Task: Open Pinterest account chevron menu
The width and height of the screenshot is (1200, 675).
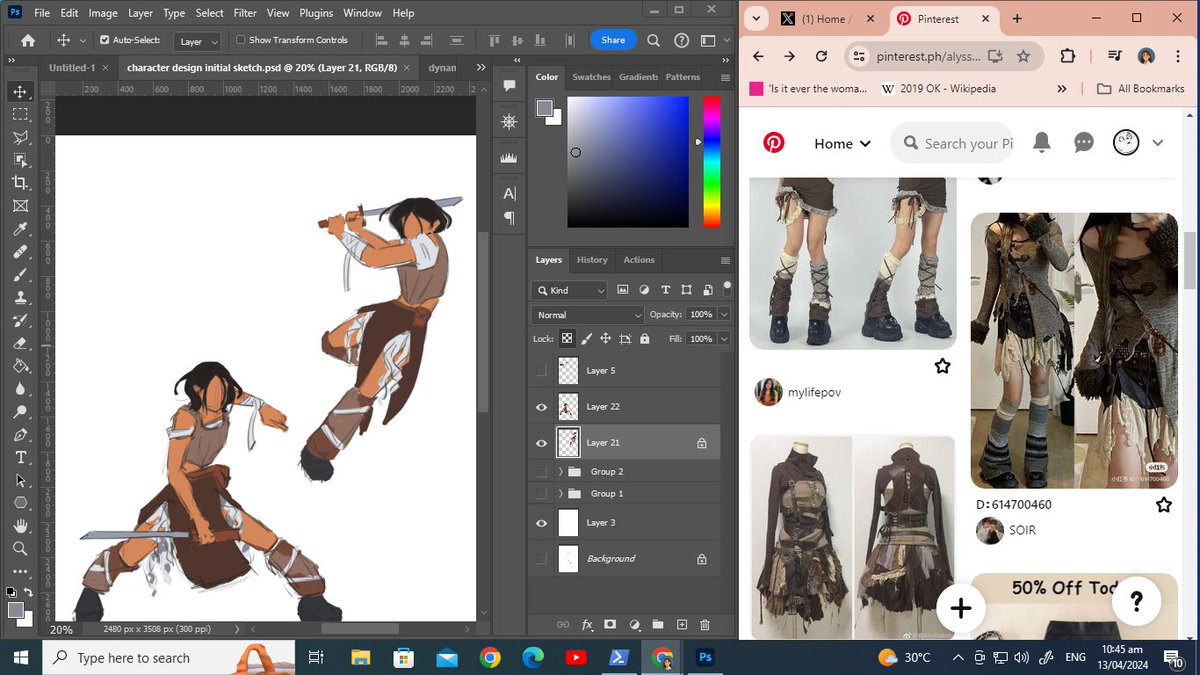Action: [x=1157, y=143]
